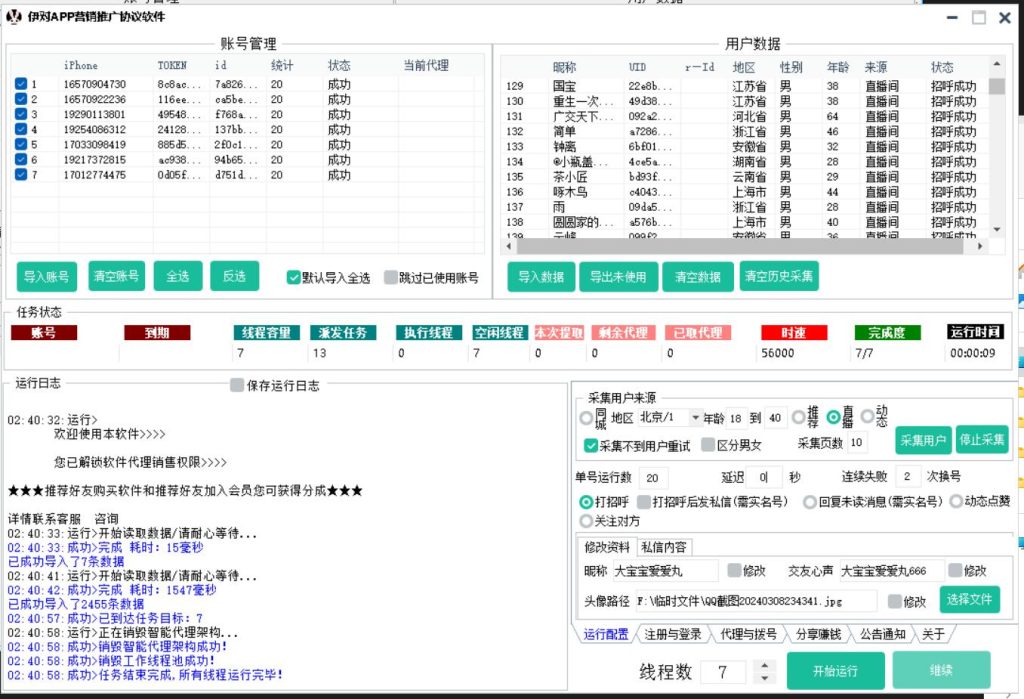
Task: Click 采集用户 to start collecting users
Action: point(921,439)
